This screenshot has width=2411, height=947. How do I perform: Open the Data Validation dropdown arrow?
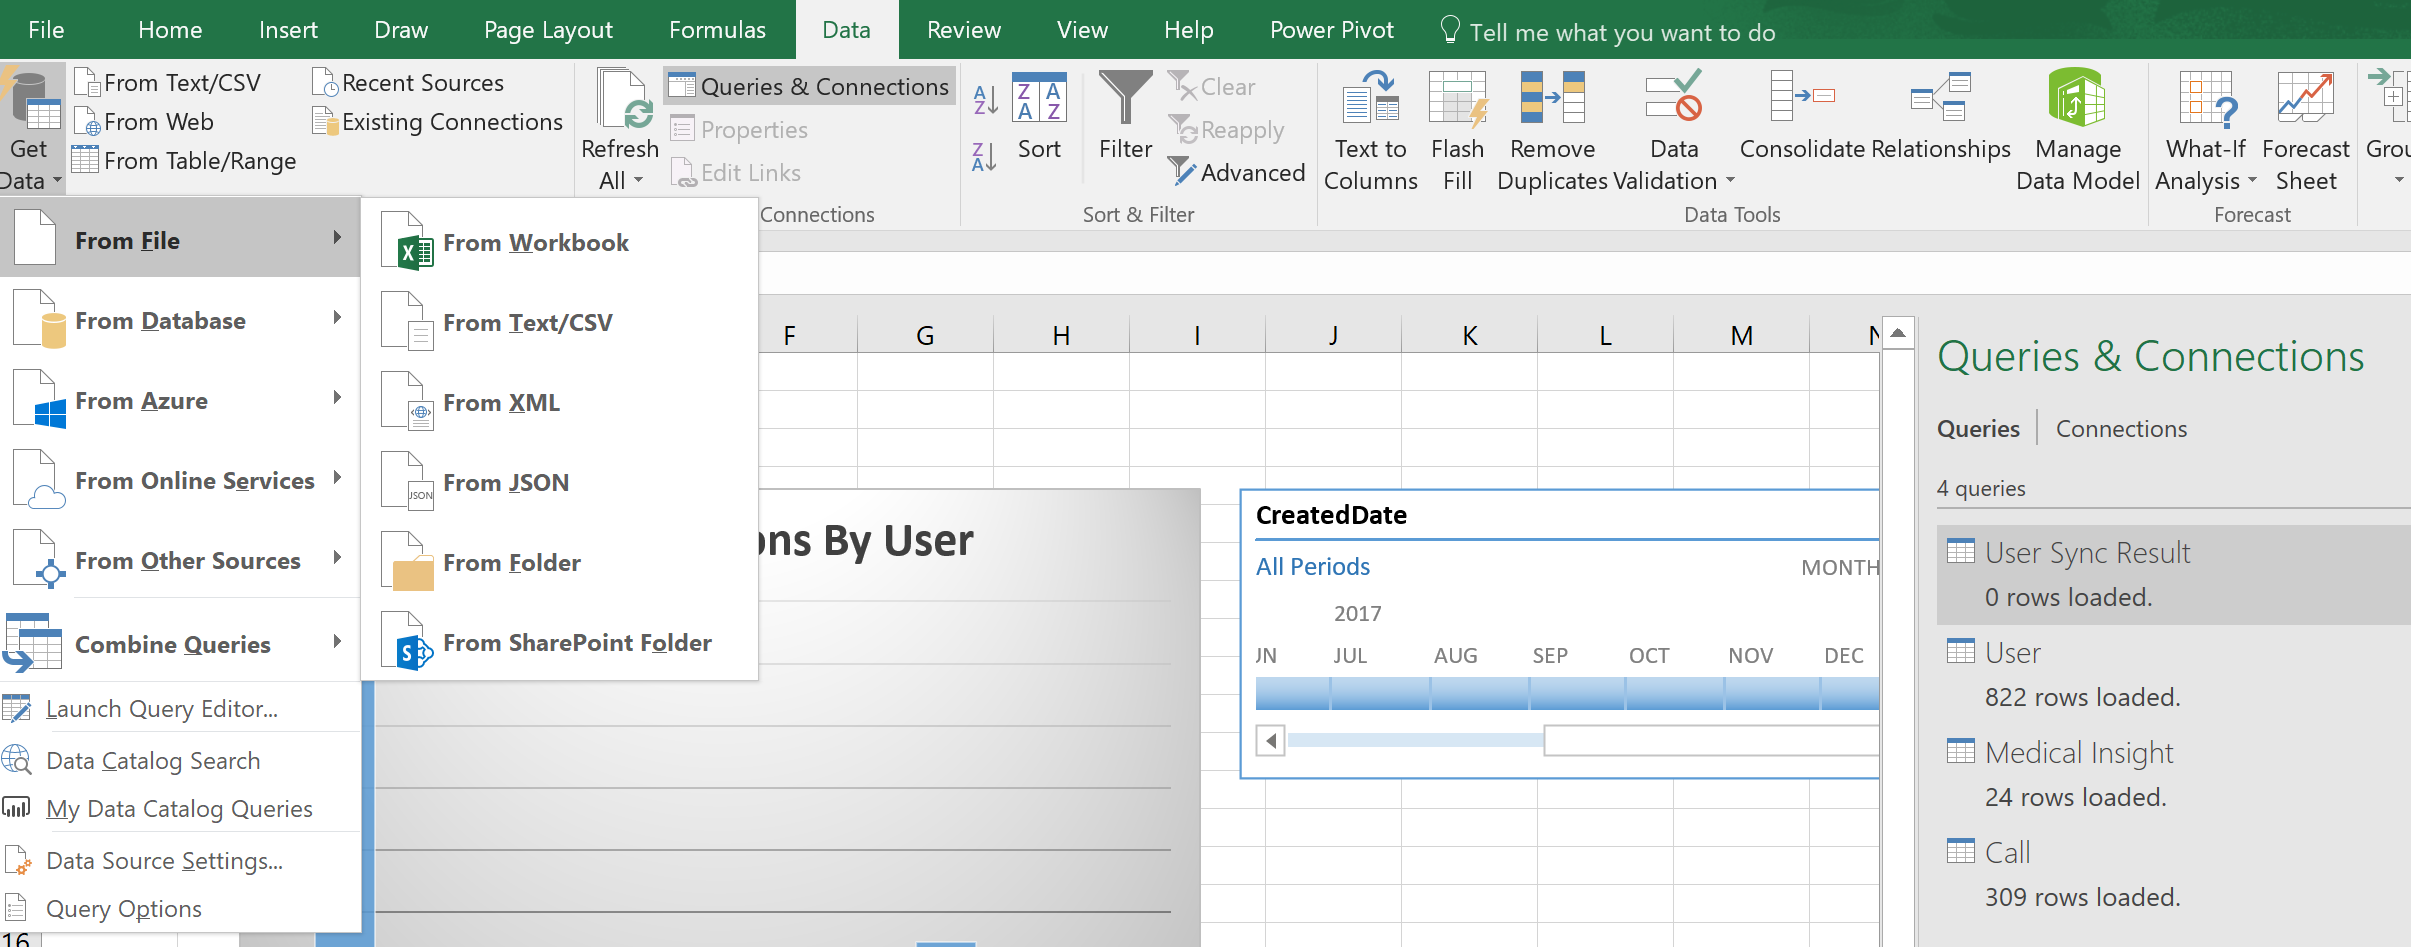click(x=1730, y=181)
